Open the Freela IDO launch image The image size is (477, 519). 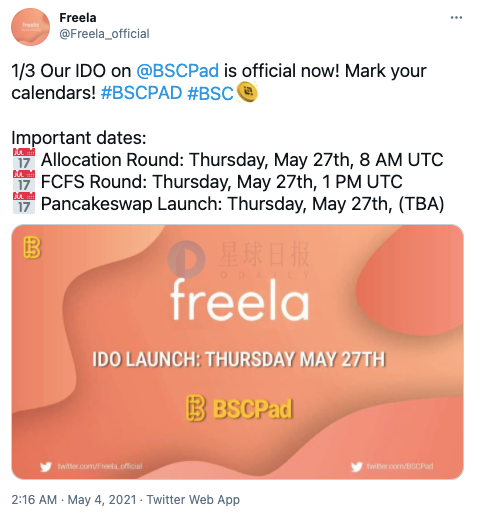pos(238,352)
